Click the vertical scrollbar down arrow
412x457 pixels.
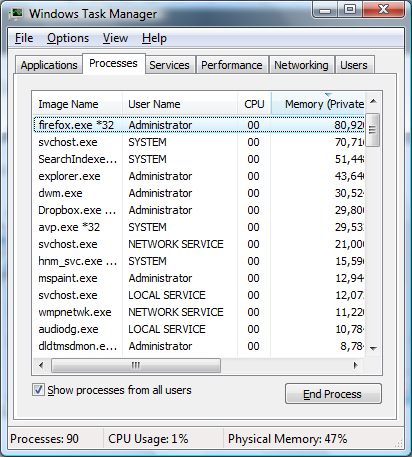tap(373, 349)
